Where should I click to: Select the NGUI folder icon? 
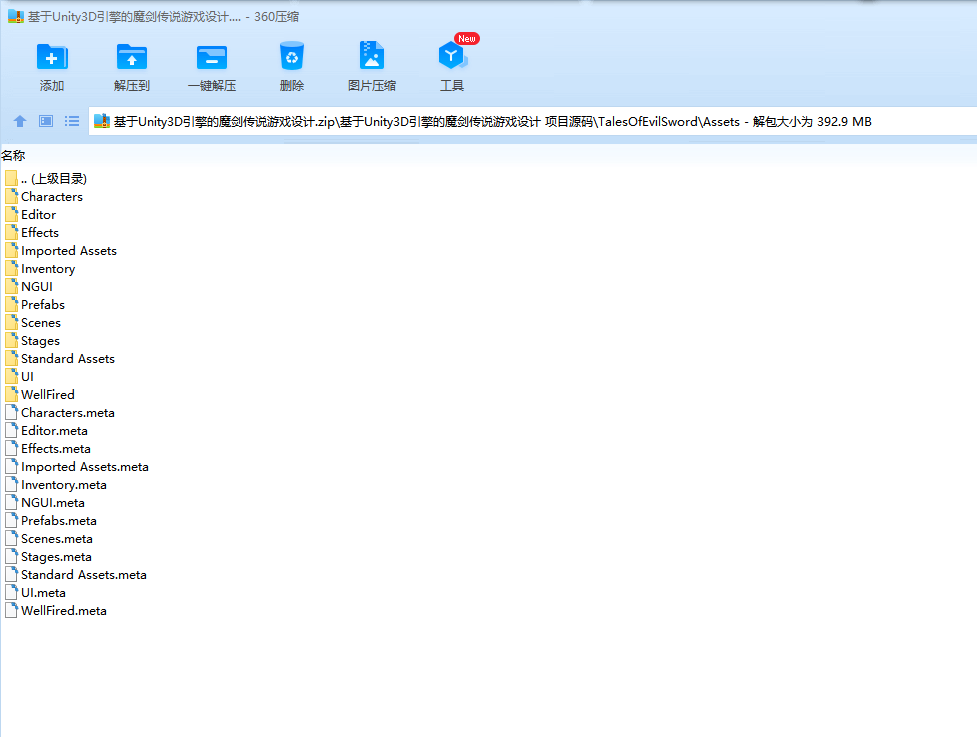click(x=11, y=287)
